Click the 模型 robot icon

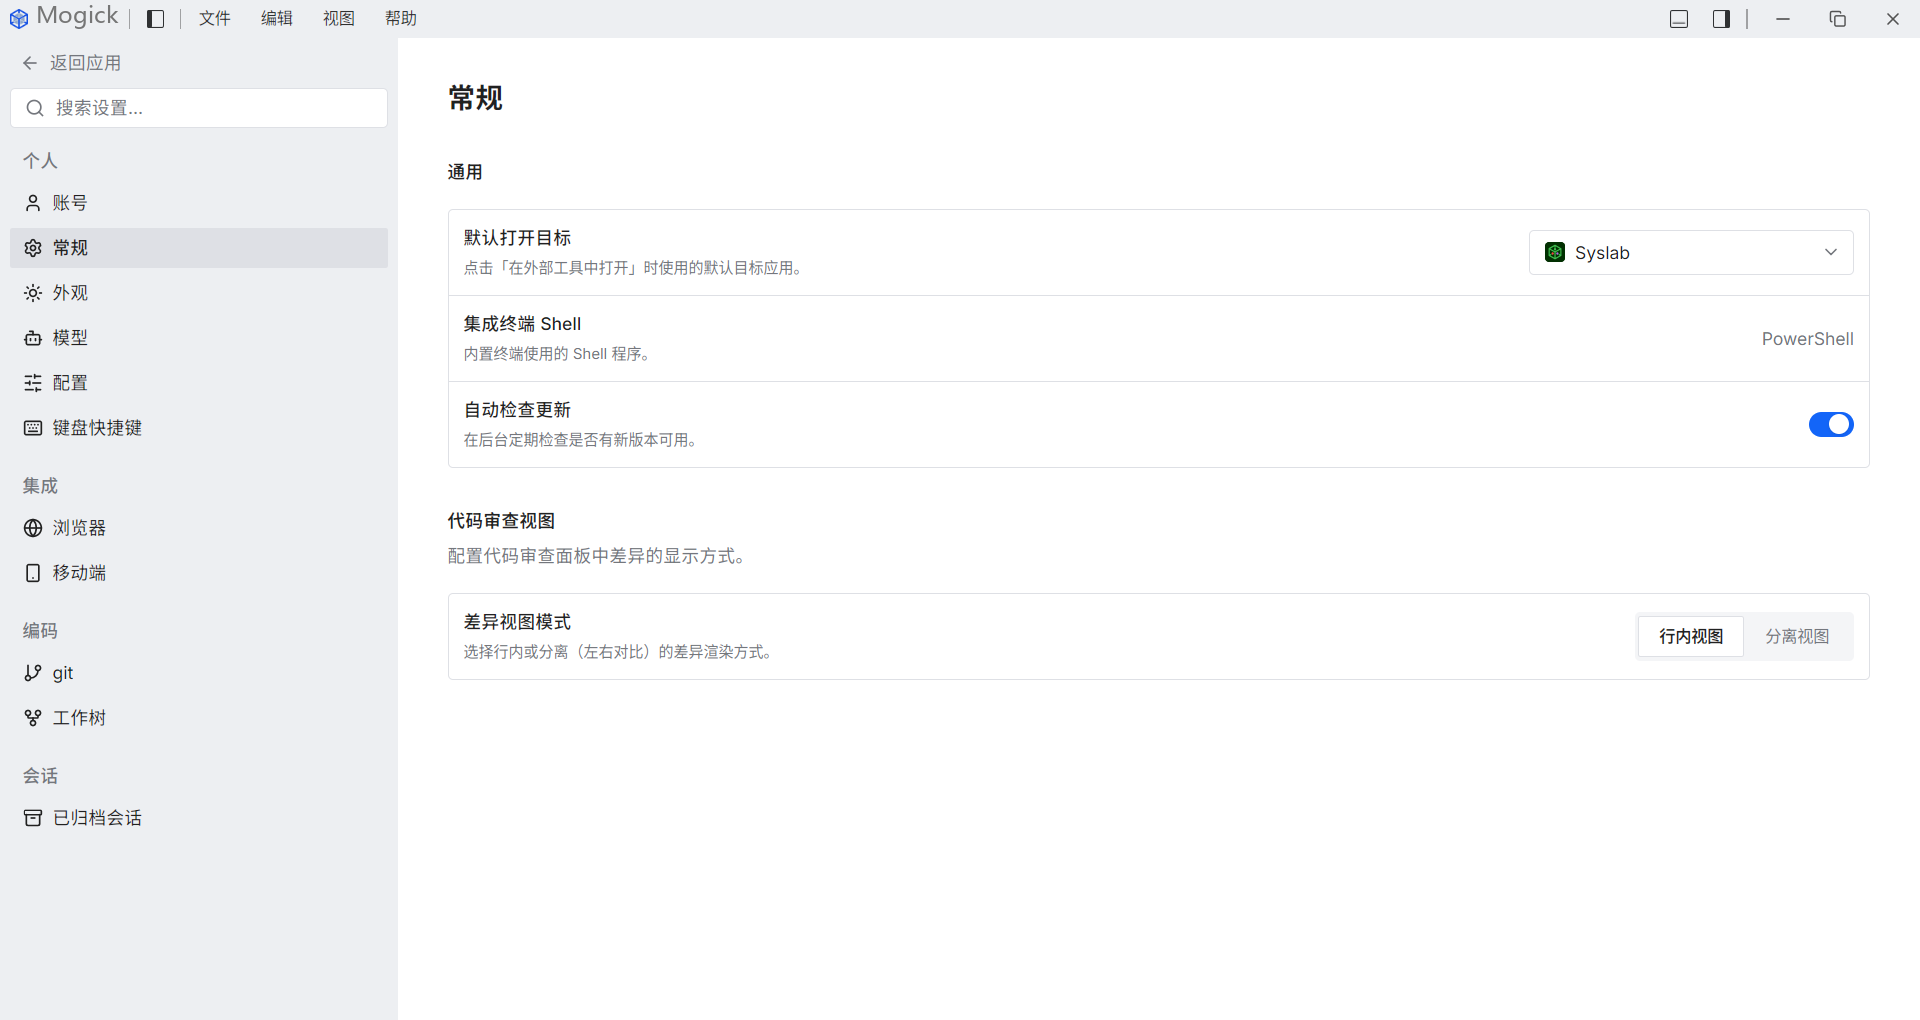point(33,338)
